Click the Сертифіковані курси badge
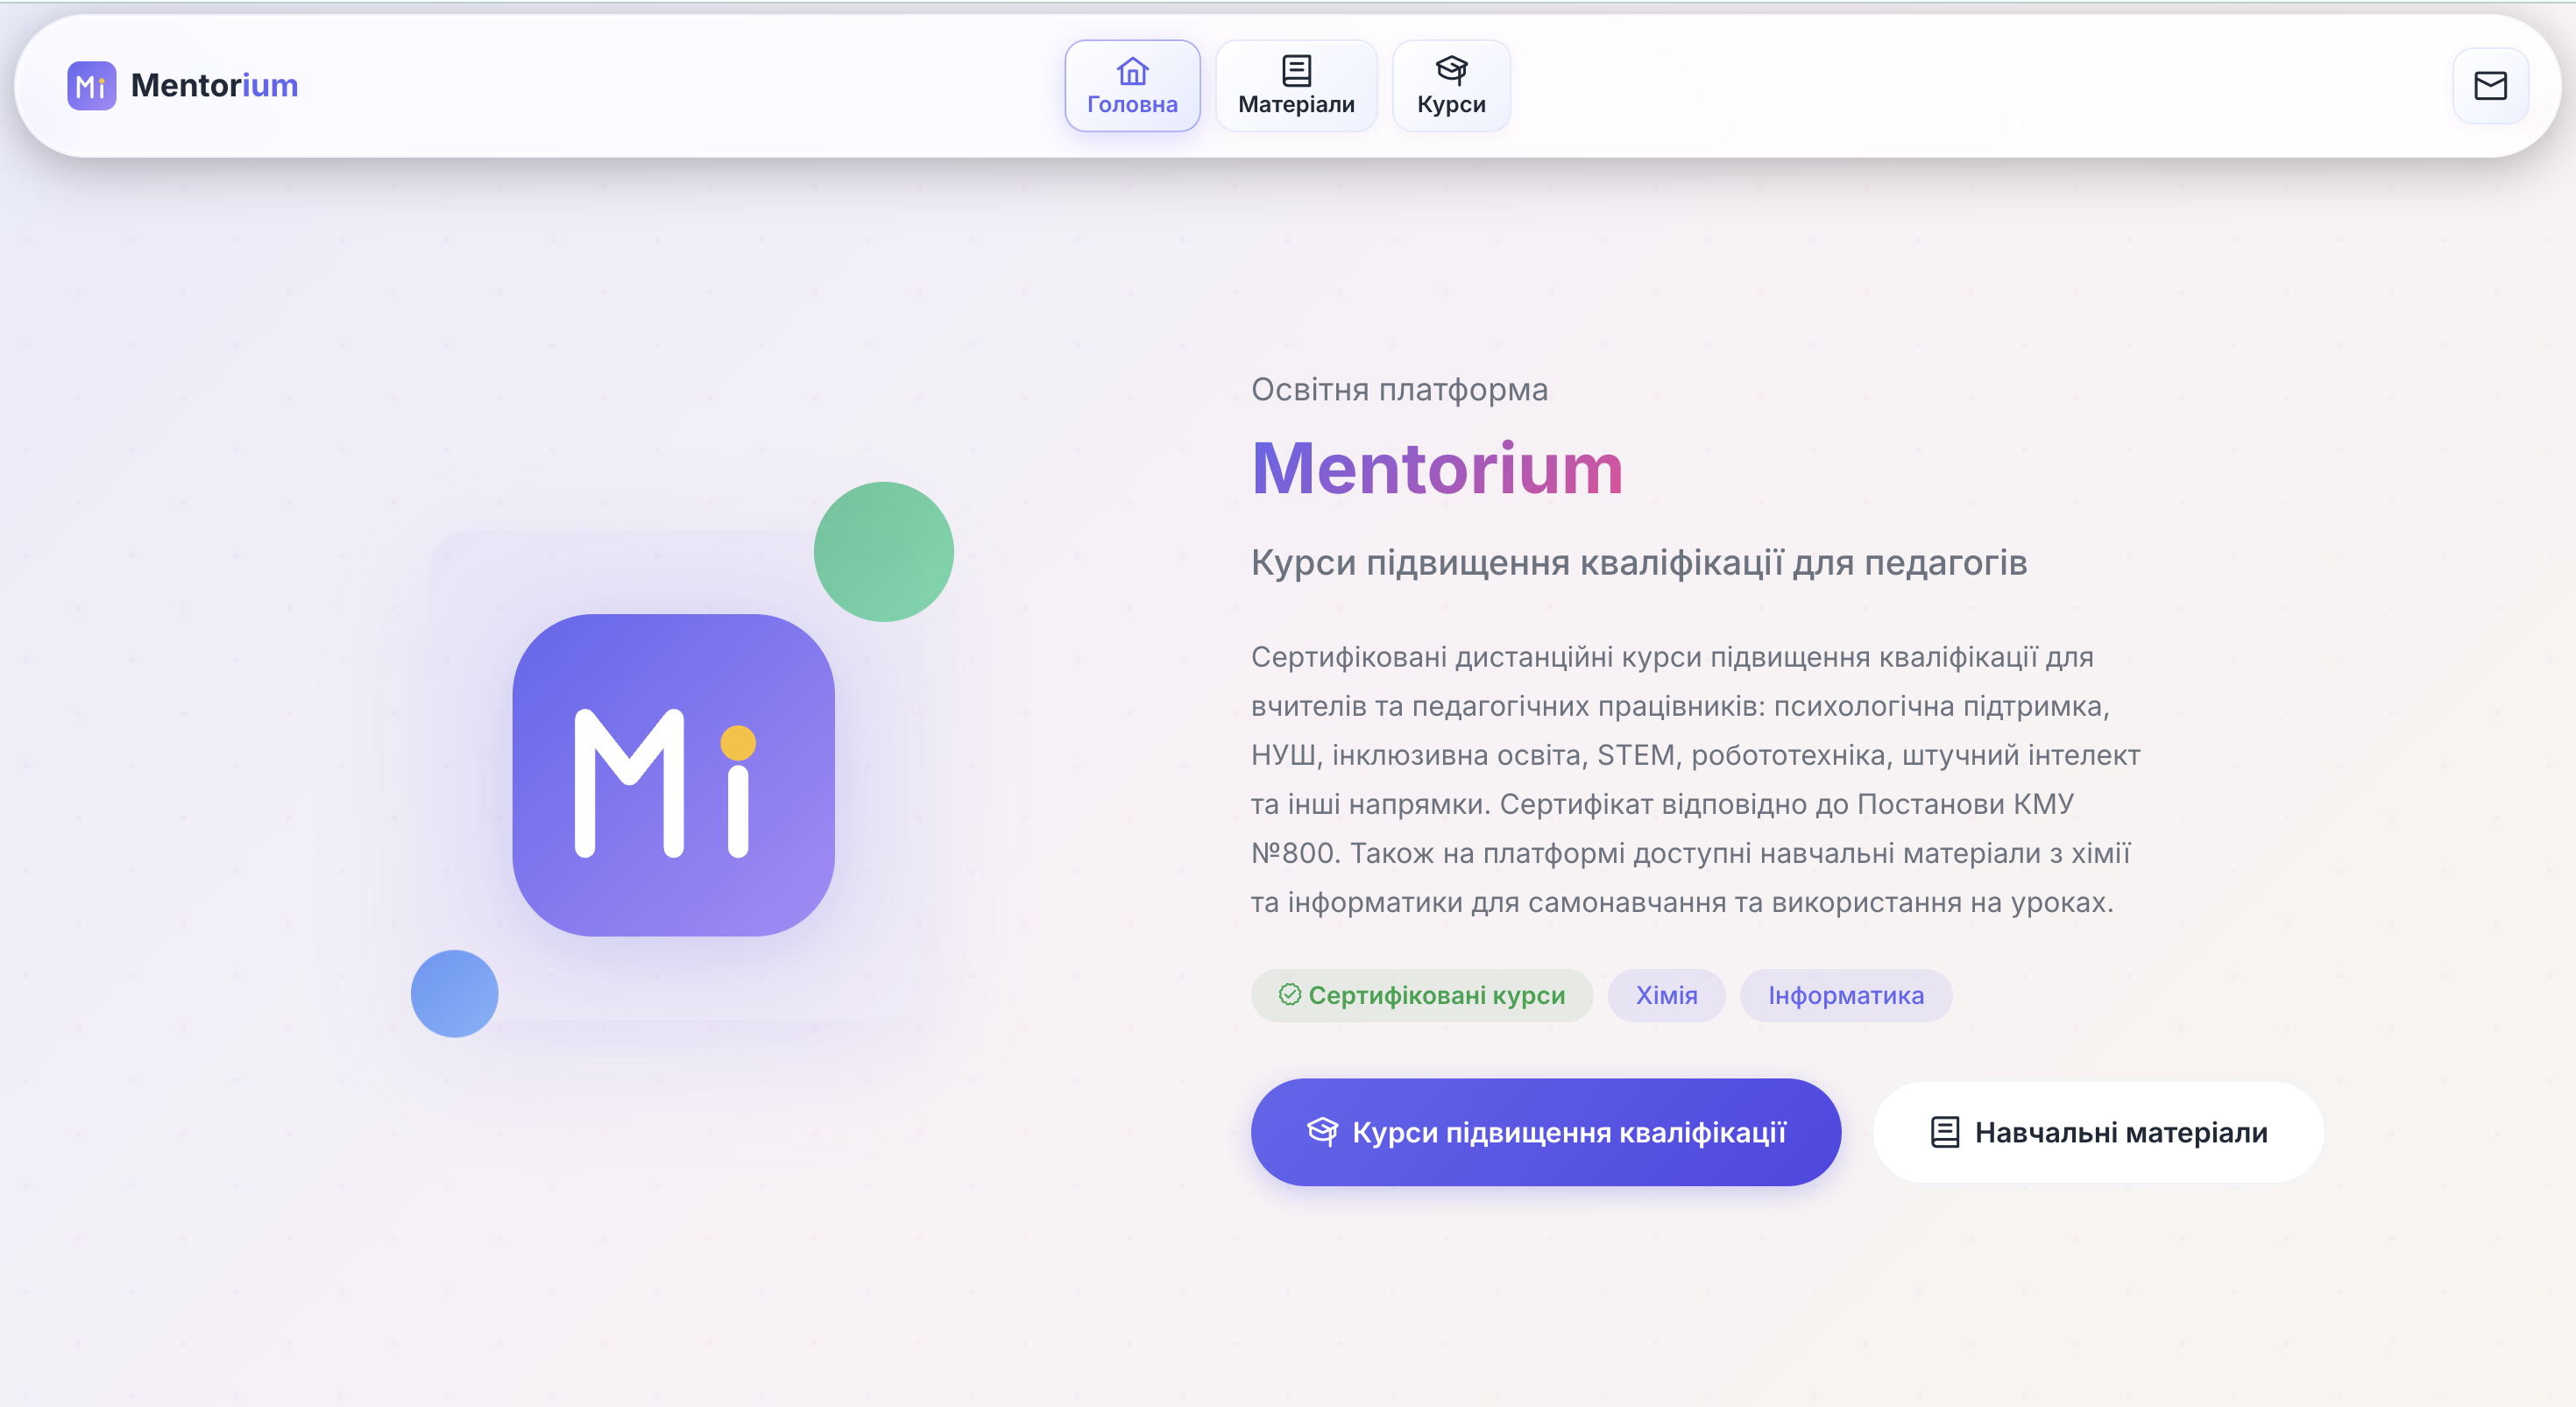This screenshot has width=2576, height=1407. tap(1421, 995)
